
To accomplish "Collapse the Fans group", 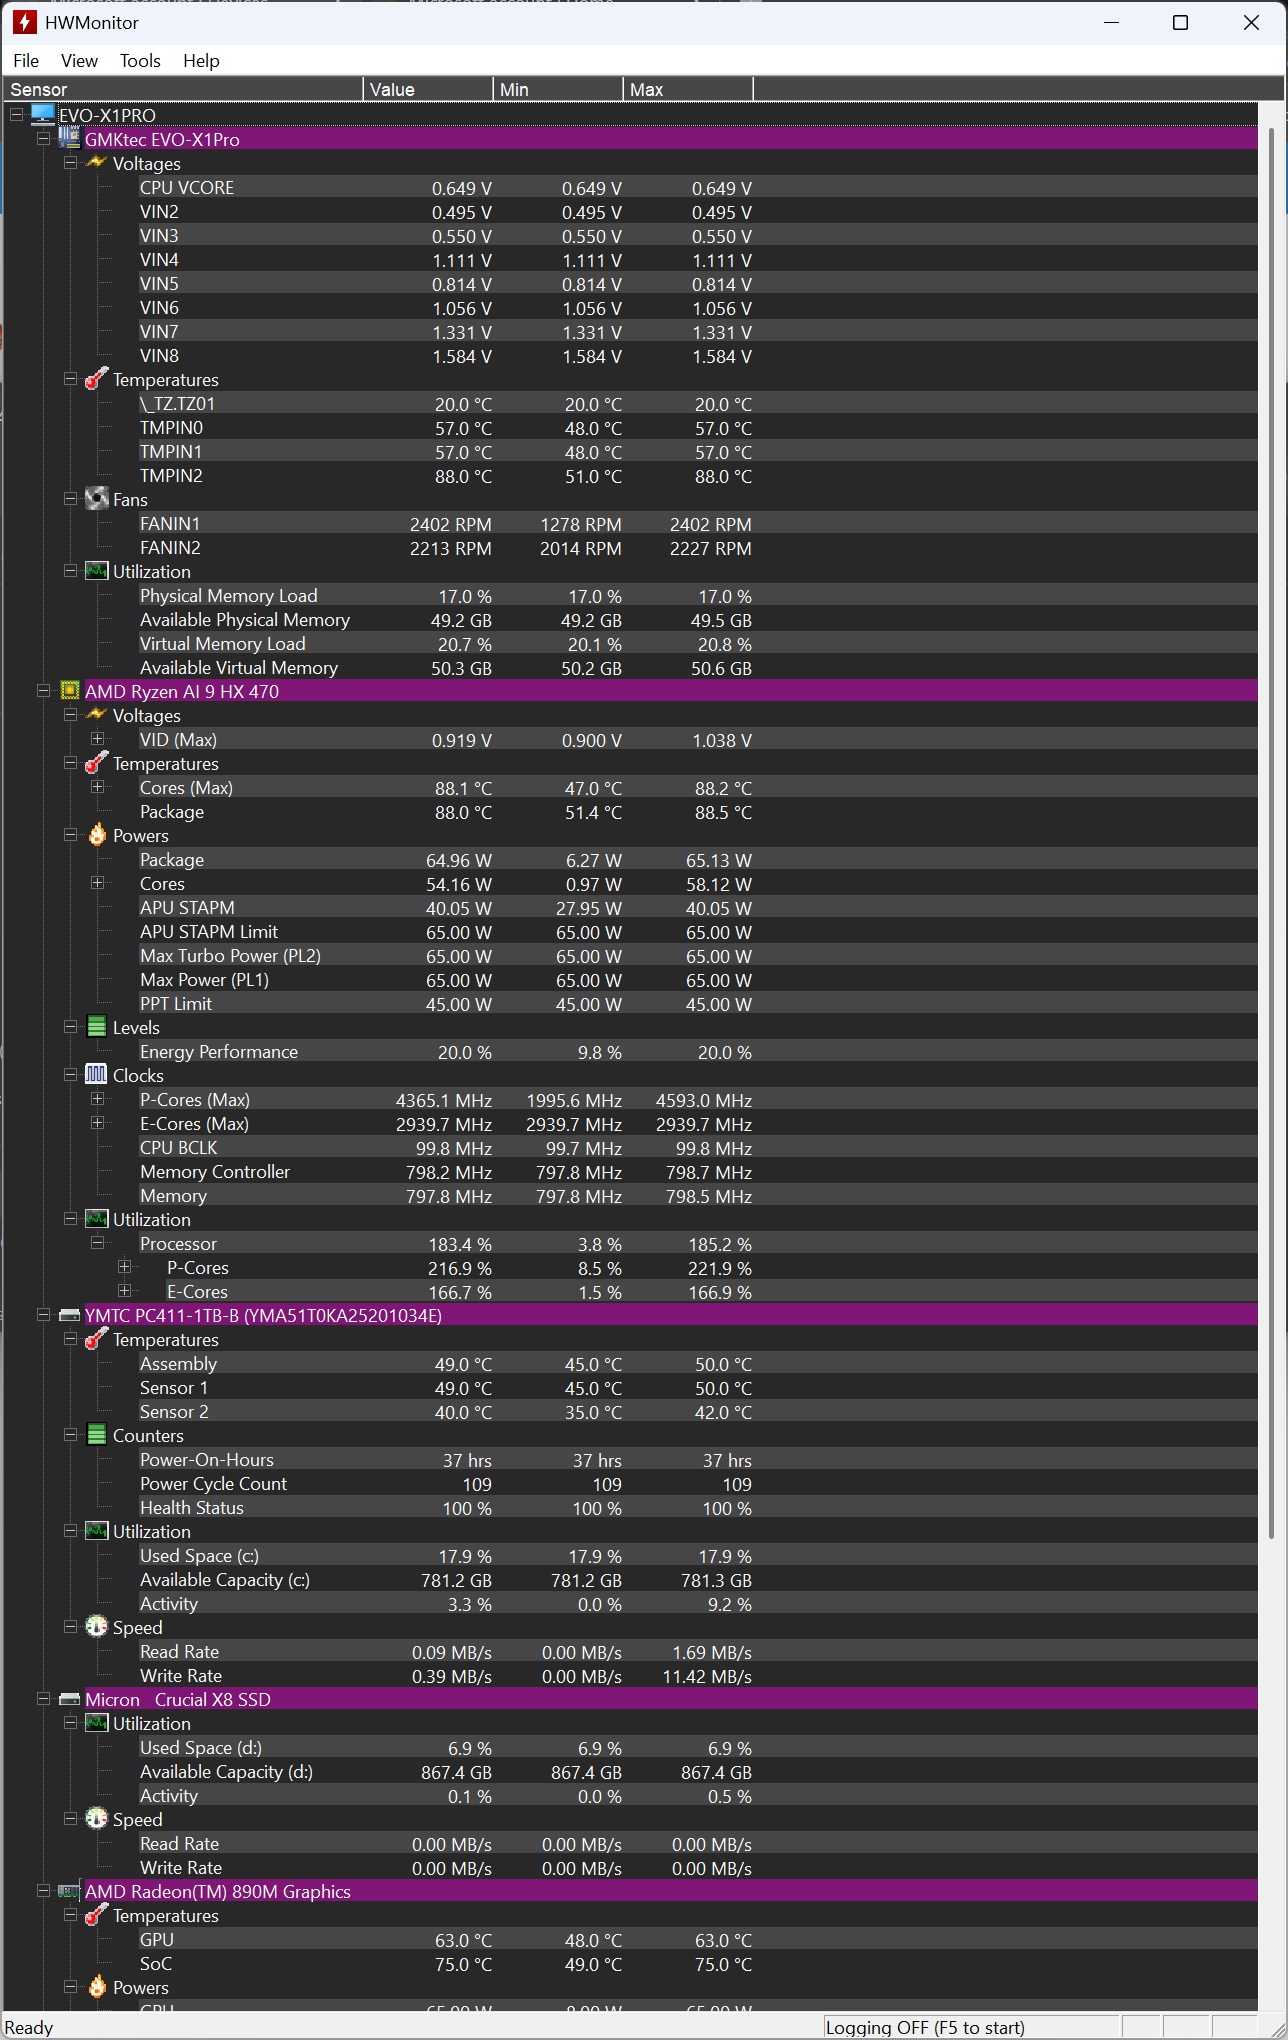I will (x=70, y=498).
